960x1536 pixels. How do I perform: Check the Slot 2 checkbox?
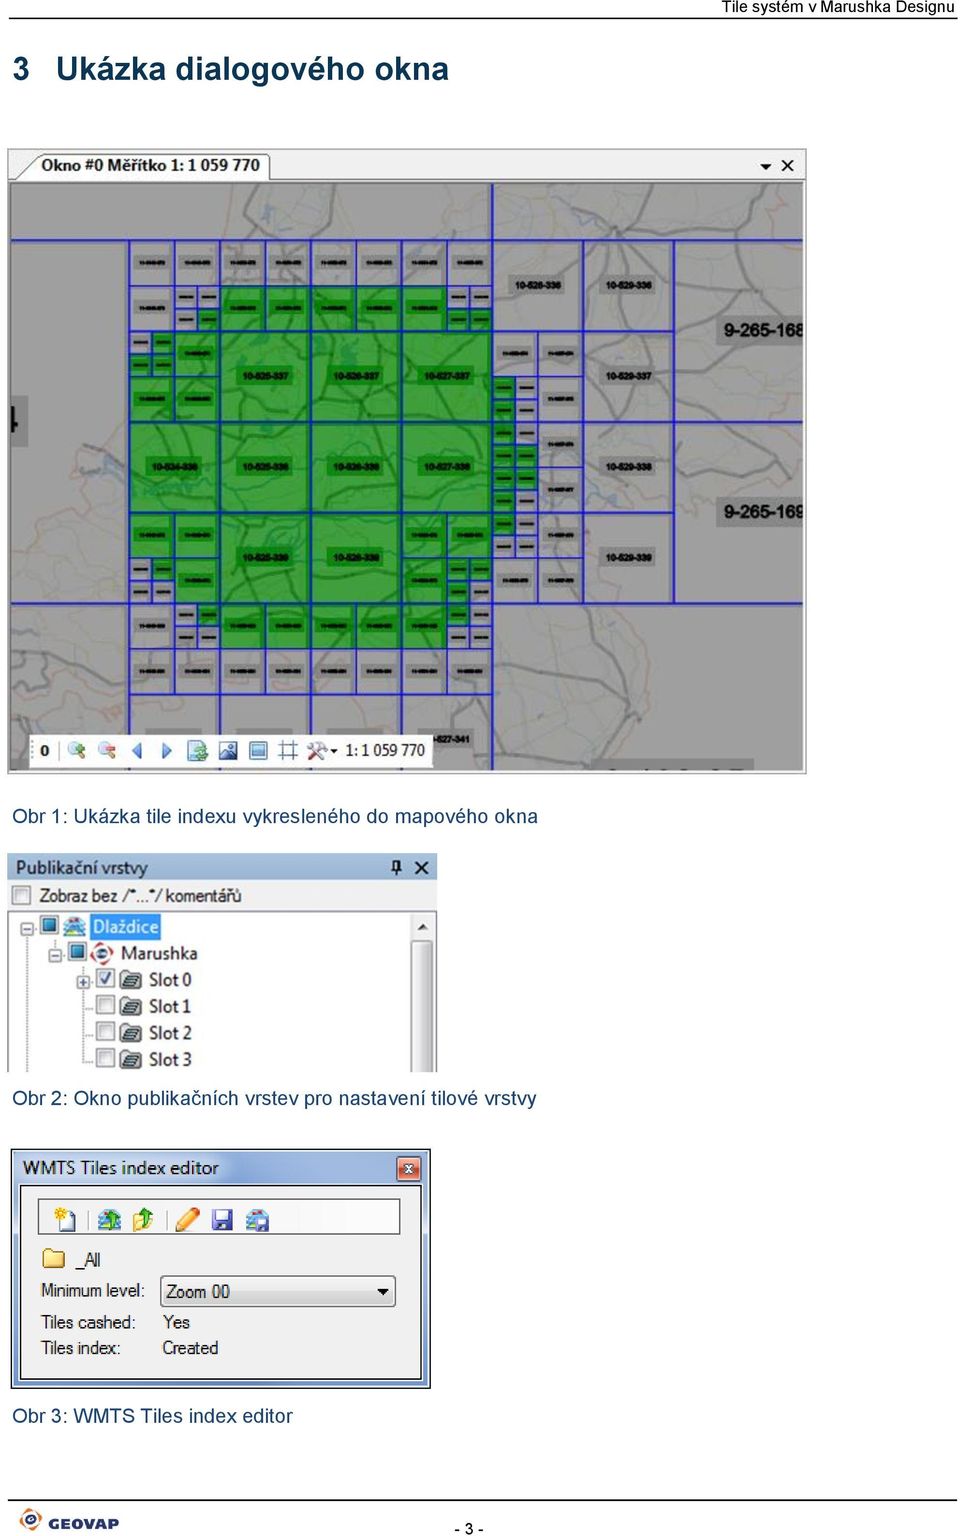coord(105,1031)
